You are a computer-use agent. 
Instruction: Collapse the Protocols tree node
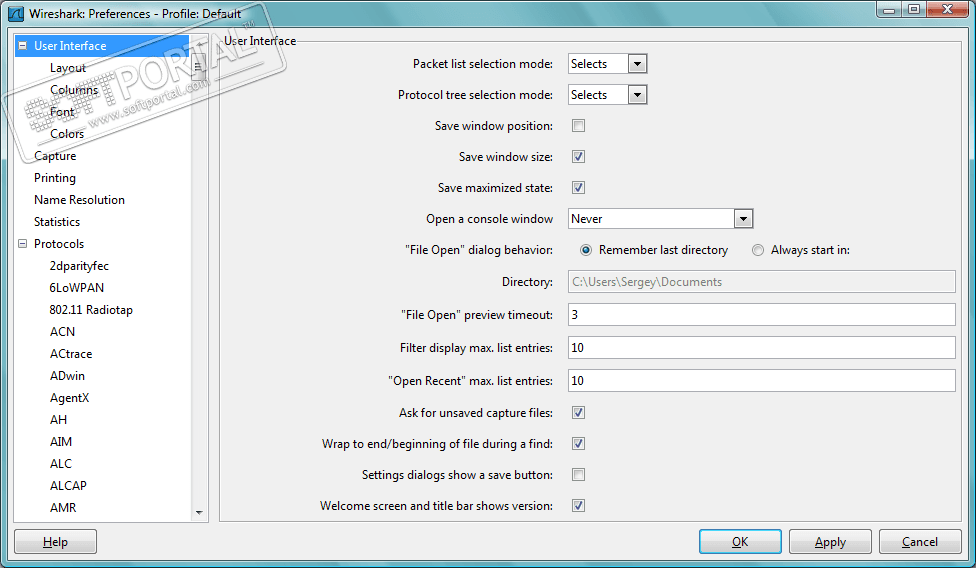[22, 243]
